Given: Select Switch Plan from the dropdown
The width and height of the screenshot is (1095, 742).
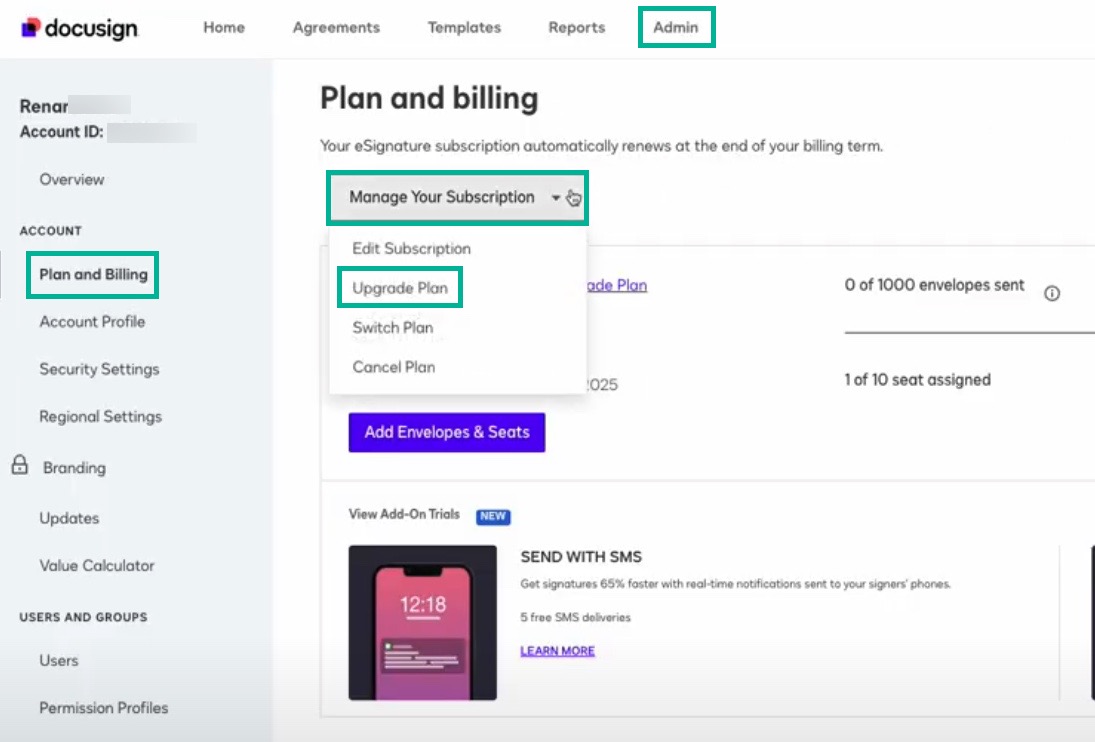Looking at the screenshot, I should (391, 328).
